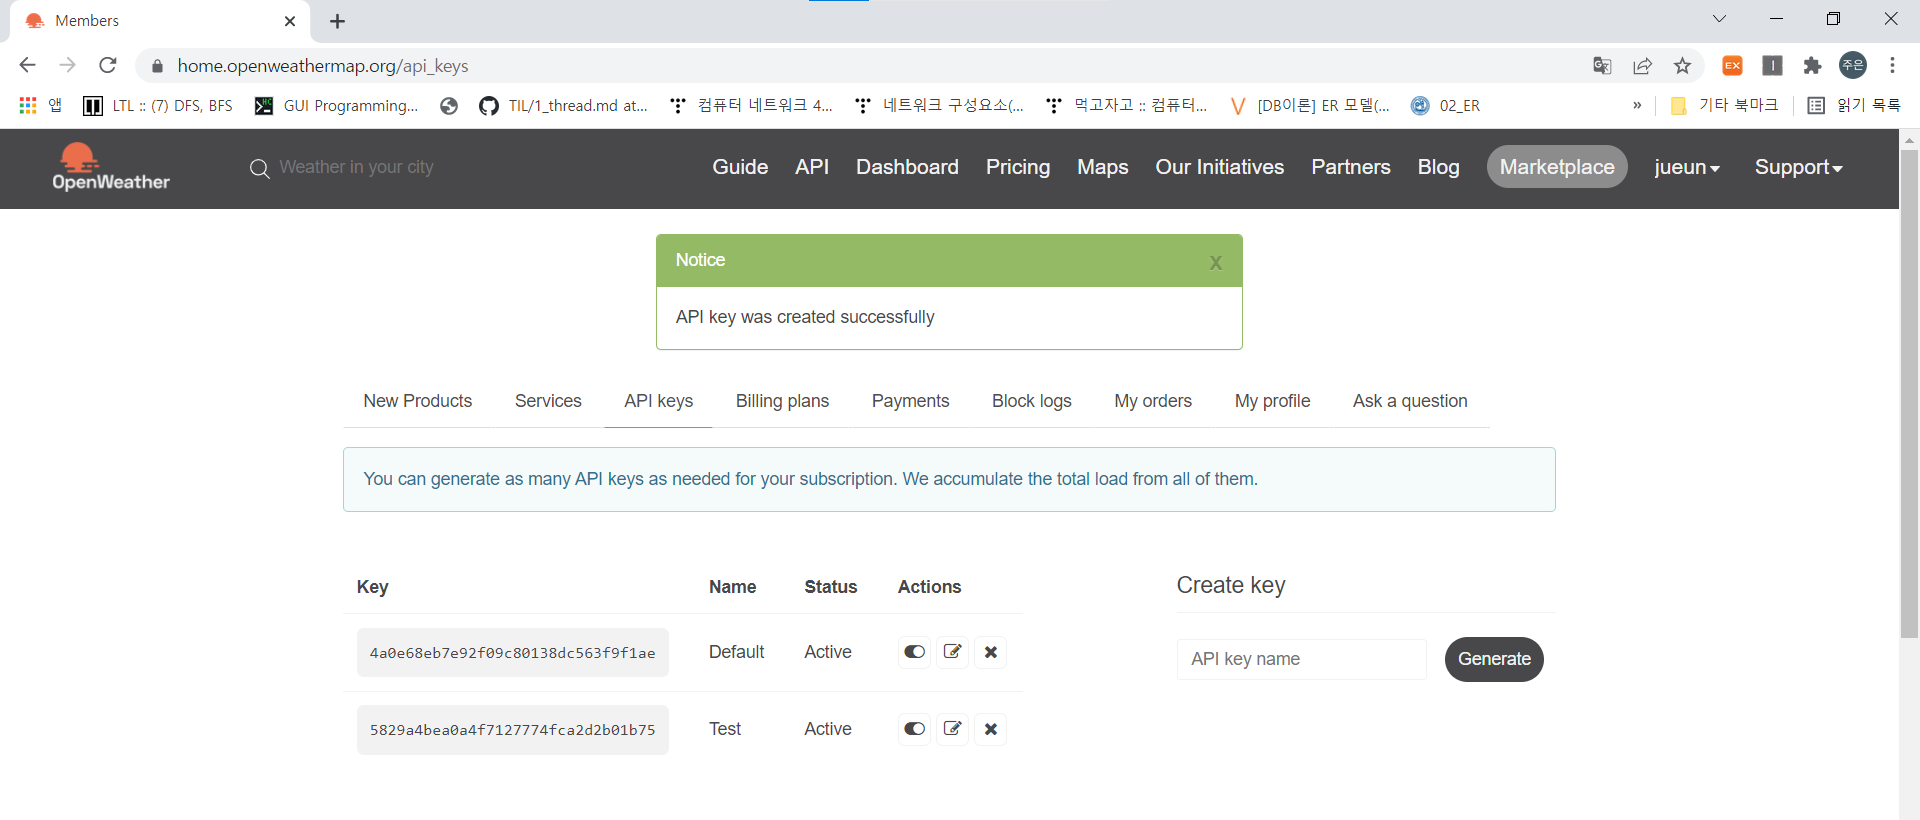Image resolution: width=1920 pixels, height=820 pixels.
Task: Go forward in browser history
Action: pos(67,65)
